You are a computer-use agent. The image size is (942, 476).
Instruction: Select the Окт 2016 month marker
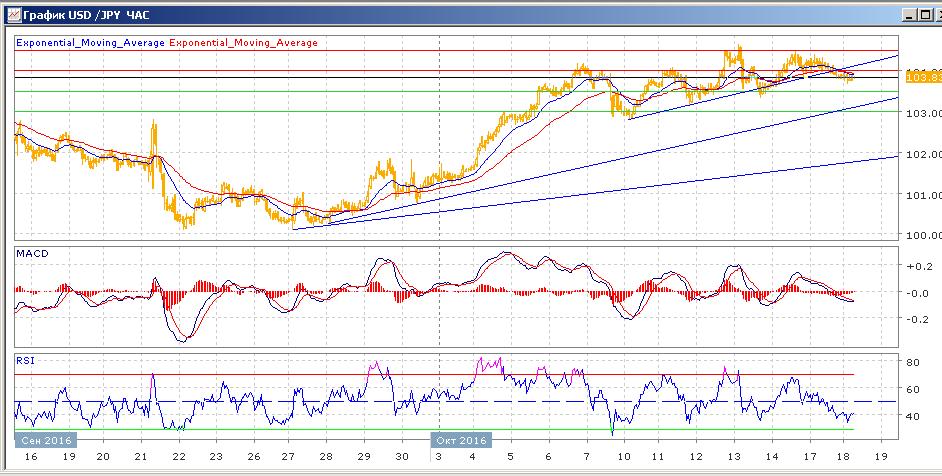(460, 440)
